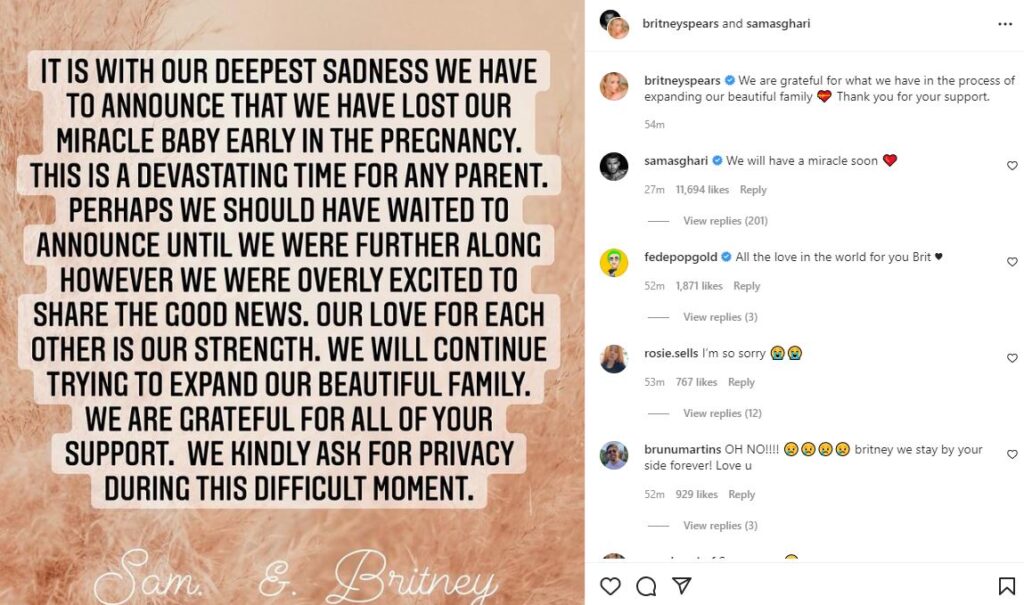Show replies (3) under brunumartins comment
The width and height of the screenshot is (1024, 605).
pyautogui.click(x=719, y=526)
